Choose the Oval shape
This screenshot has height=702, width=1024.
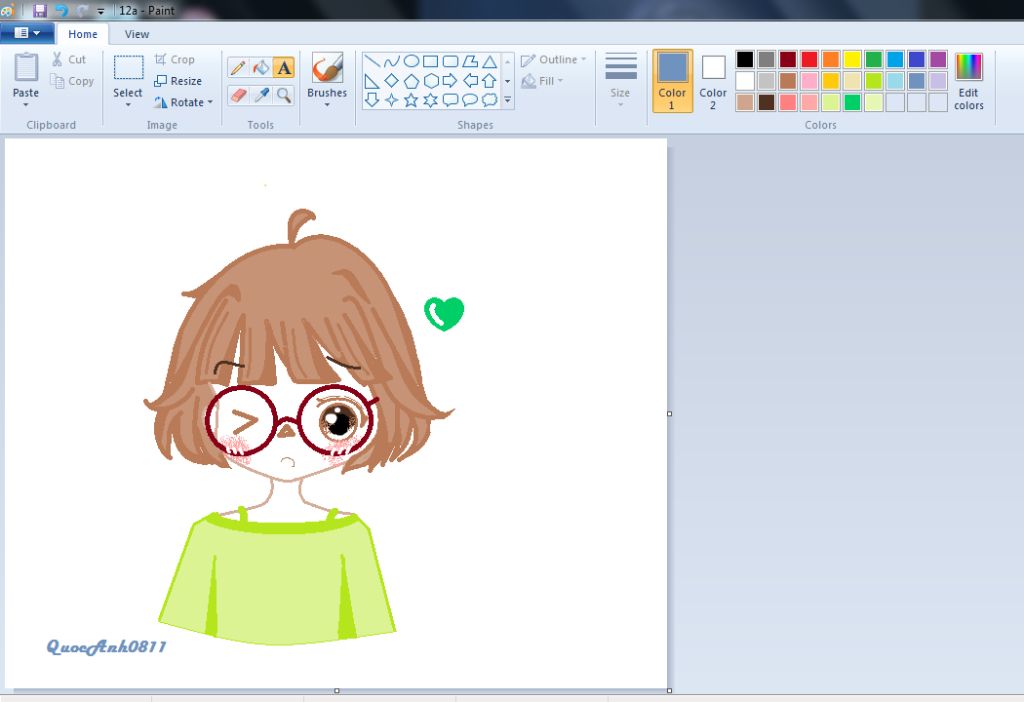click(411, 61)
